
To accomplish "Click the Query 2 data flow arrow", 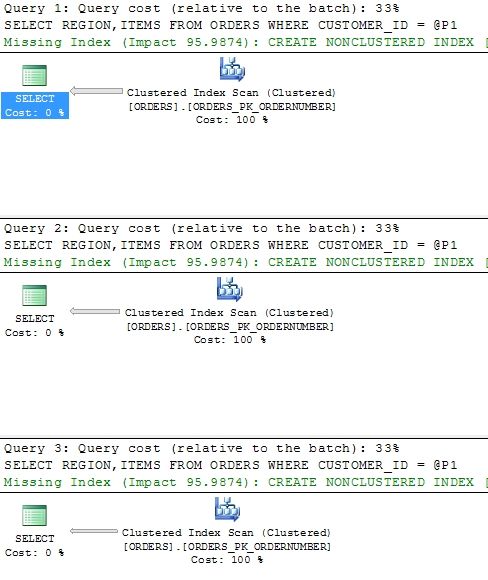I will click(x=95, y=311).
